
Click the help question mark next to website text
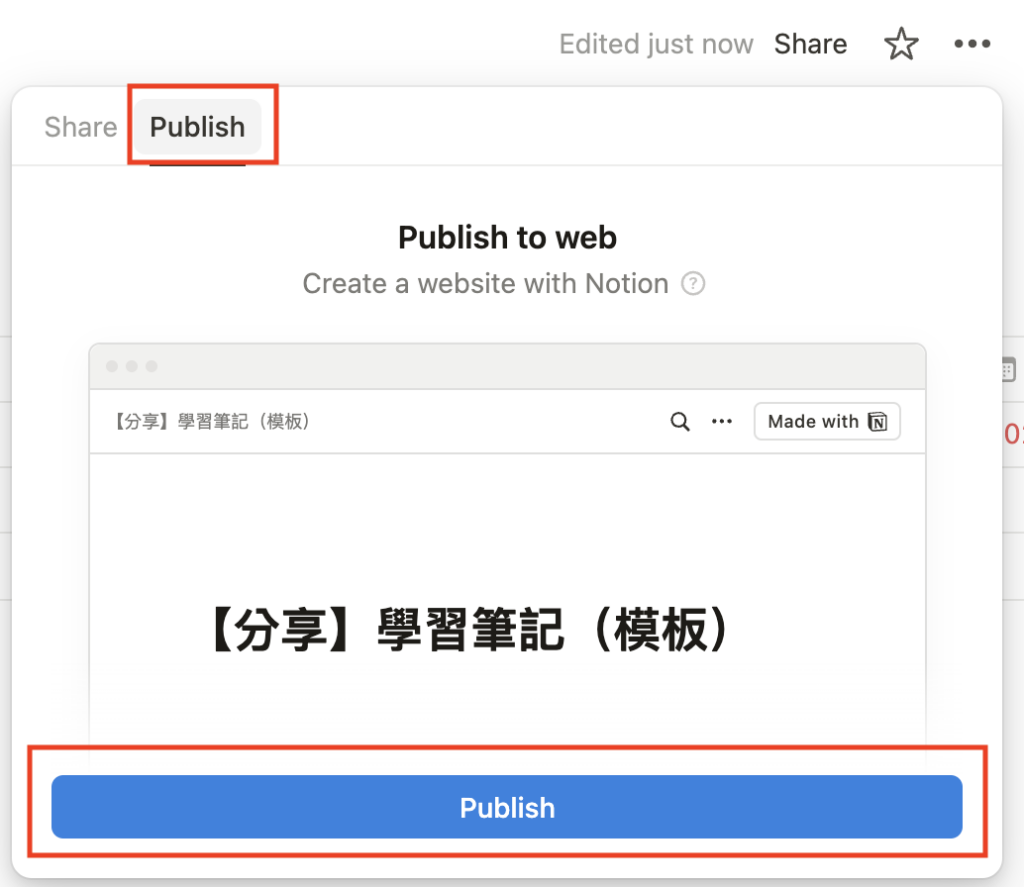[x=693, y=284]
